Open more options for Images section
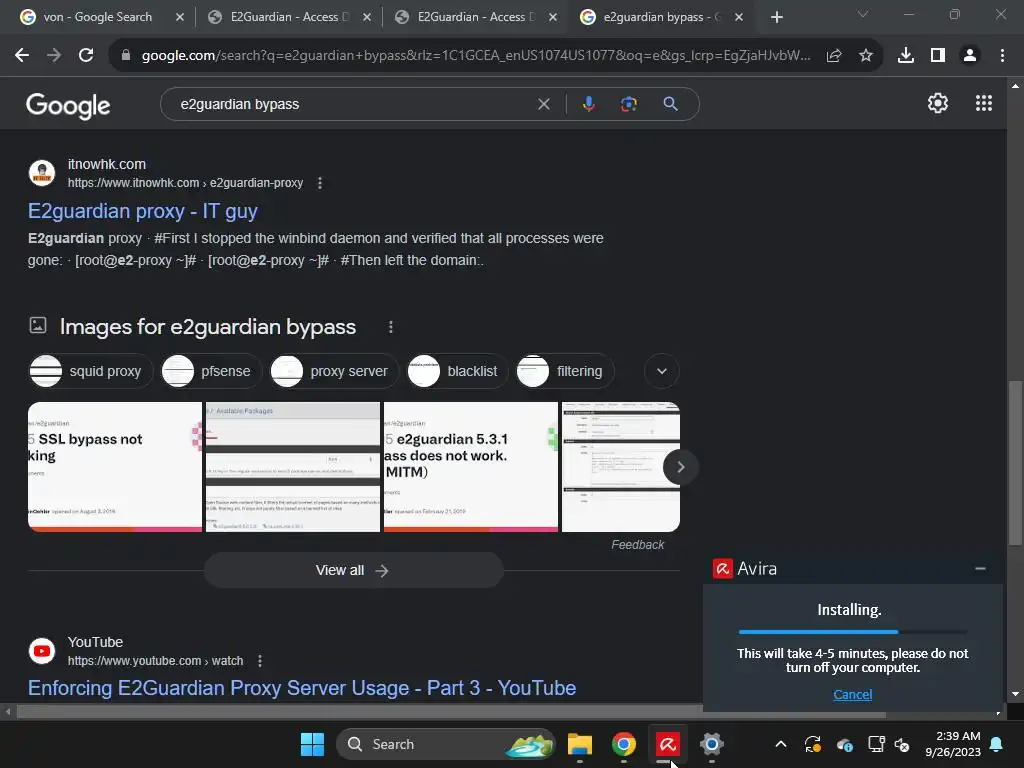Screen dimensions: 1024x768 pyautogui.click(x=391, y=327)
